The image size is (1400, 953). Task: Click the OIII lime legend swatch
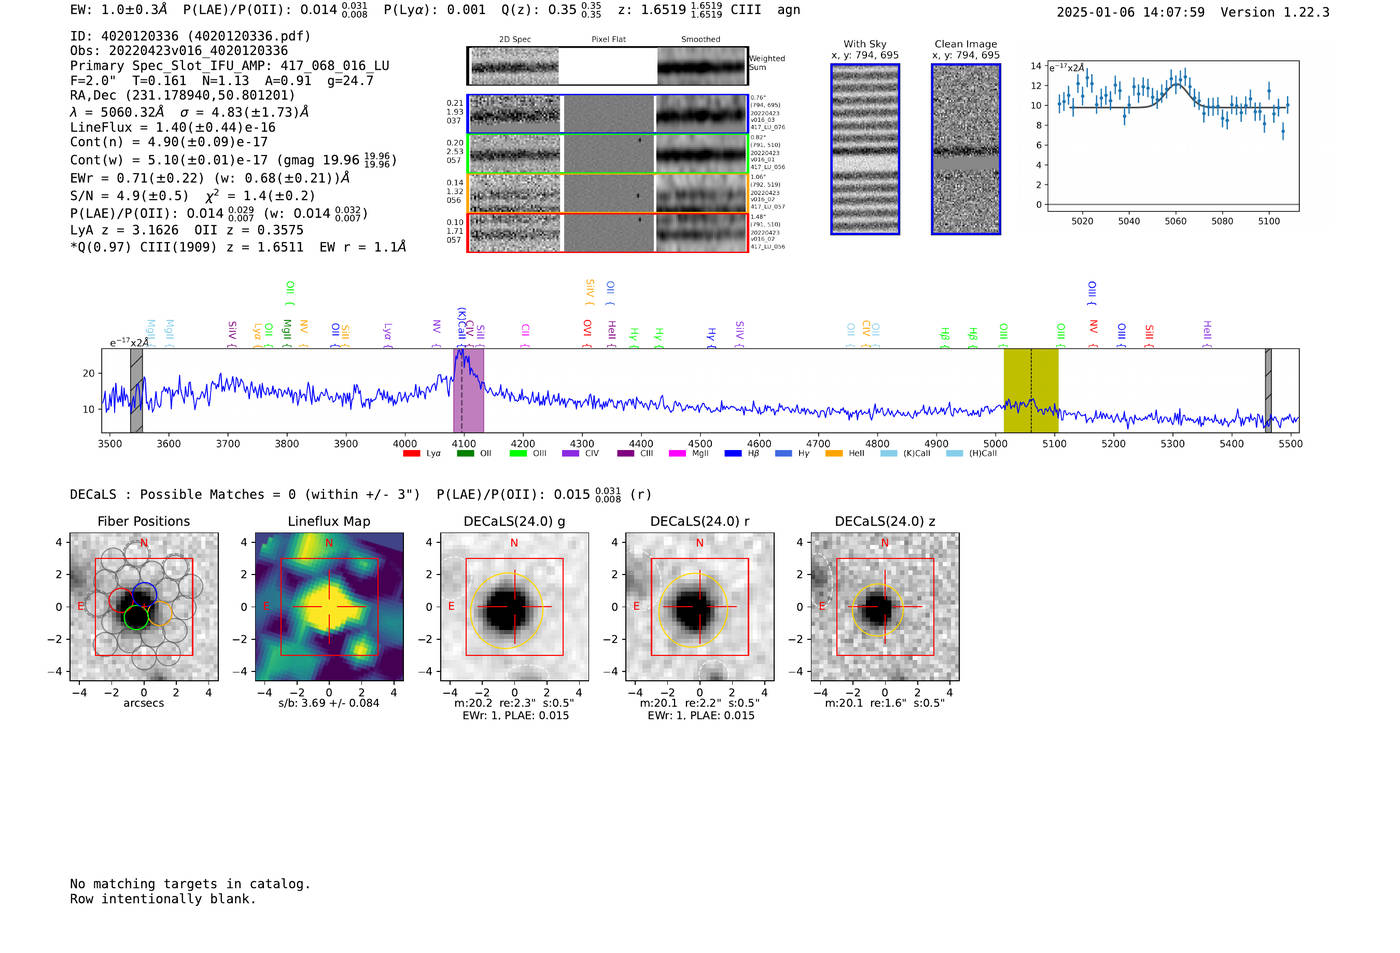point(517,454)
